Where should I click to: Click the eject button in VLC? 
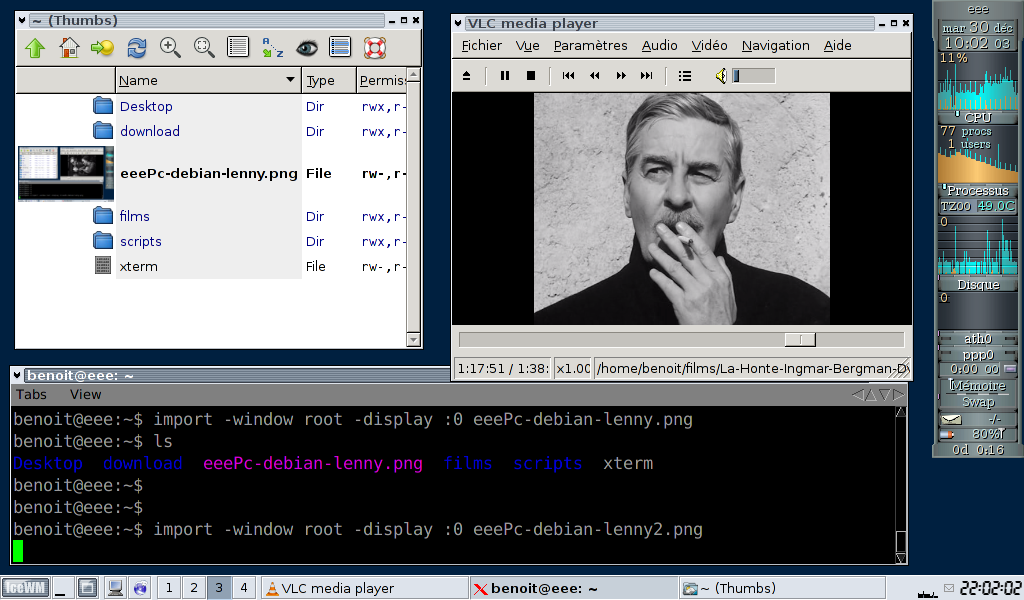click(x=466, y=76)
